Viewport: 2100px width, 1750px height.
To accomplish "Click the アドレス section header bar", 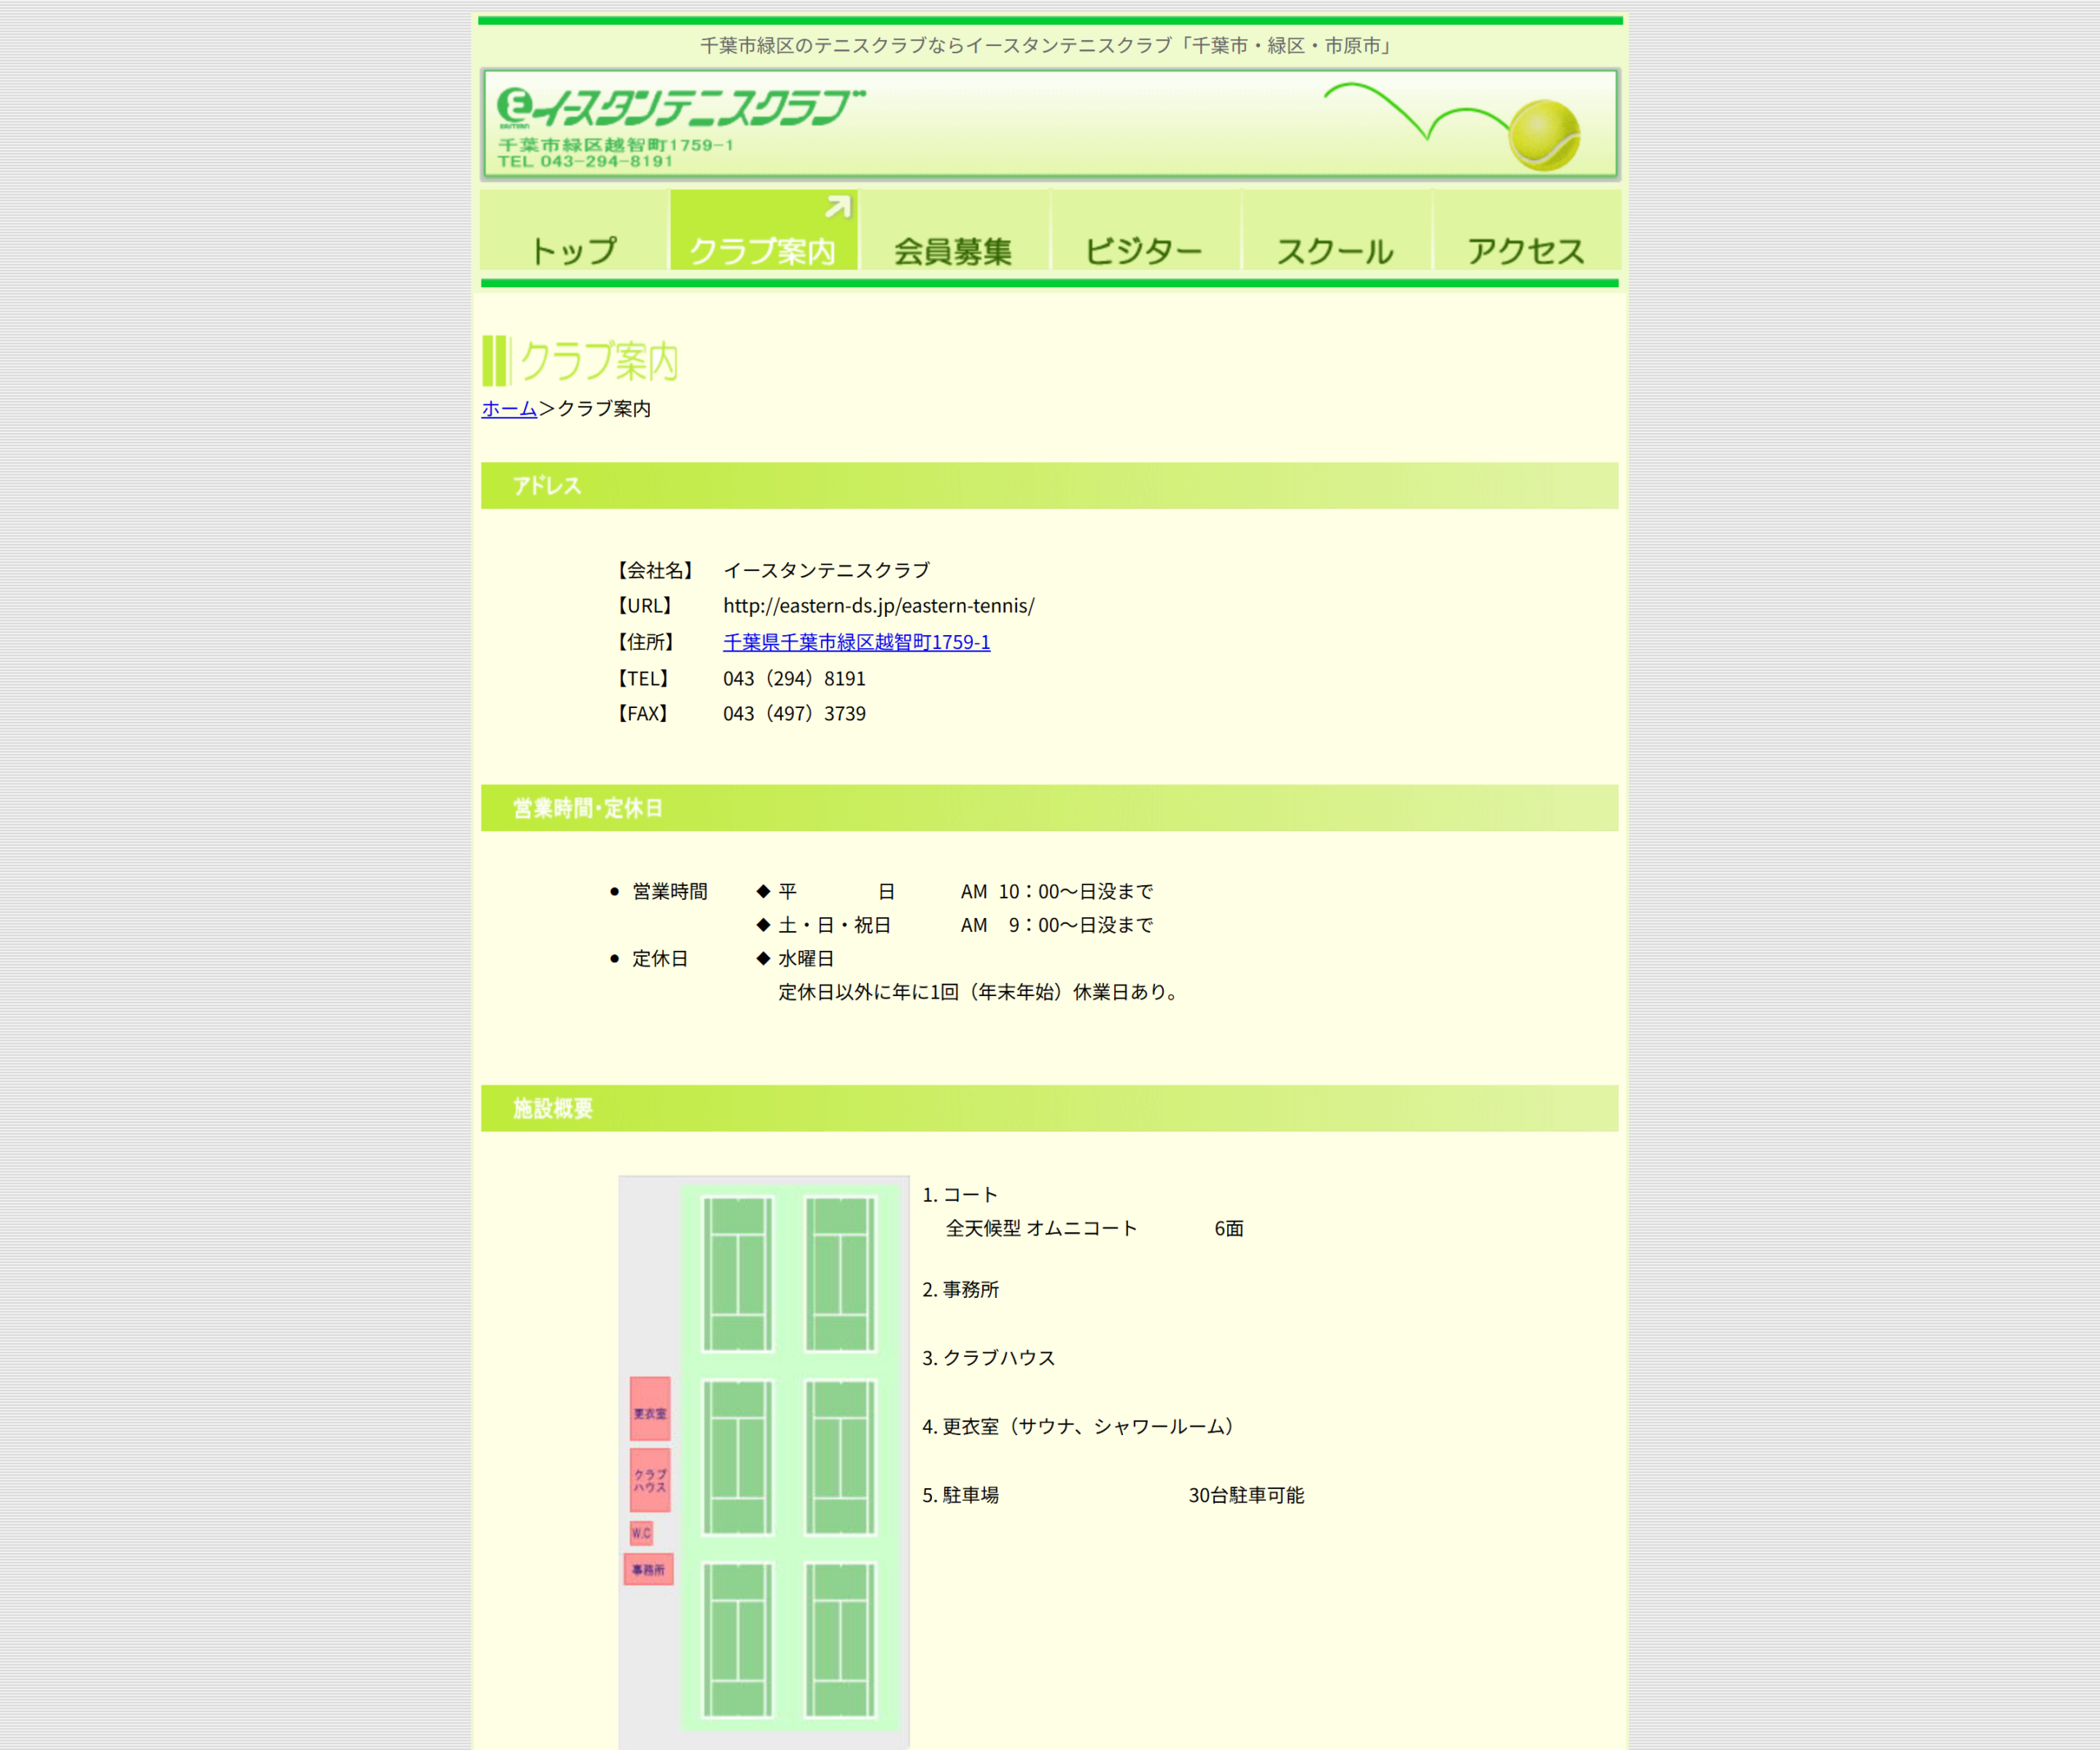I will pyautogui.click(x=1050, y=486).
